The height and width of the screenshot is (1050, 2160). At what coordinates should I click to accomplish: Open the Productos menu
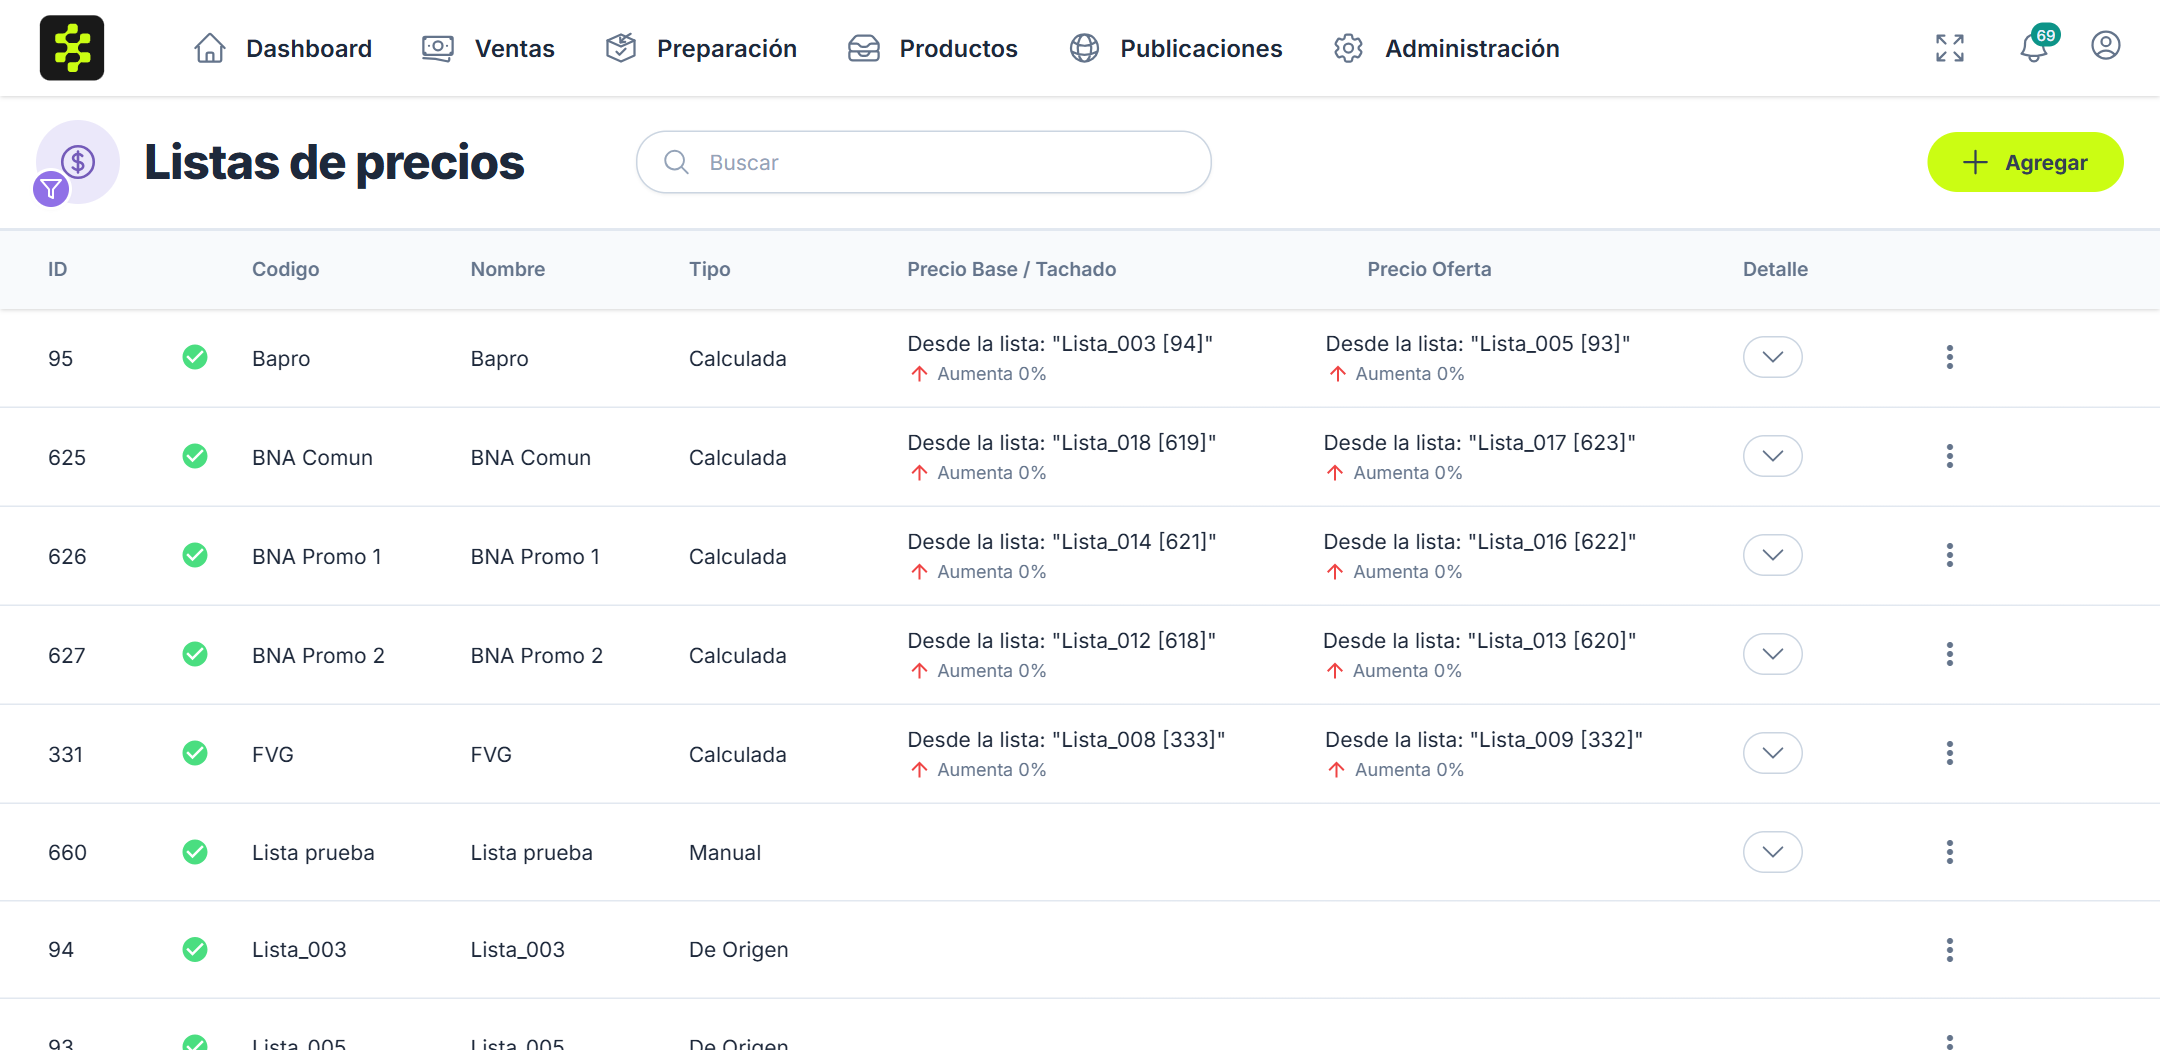coord(933,48)
